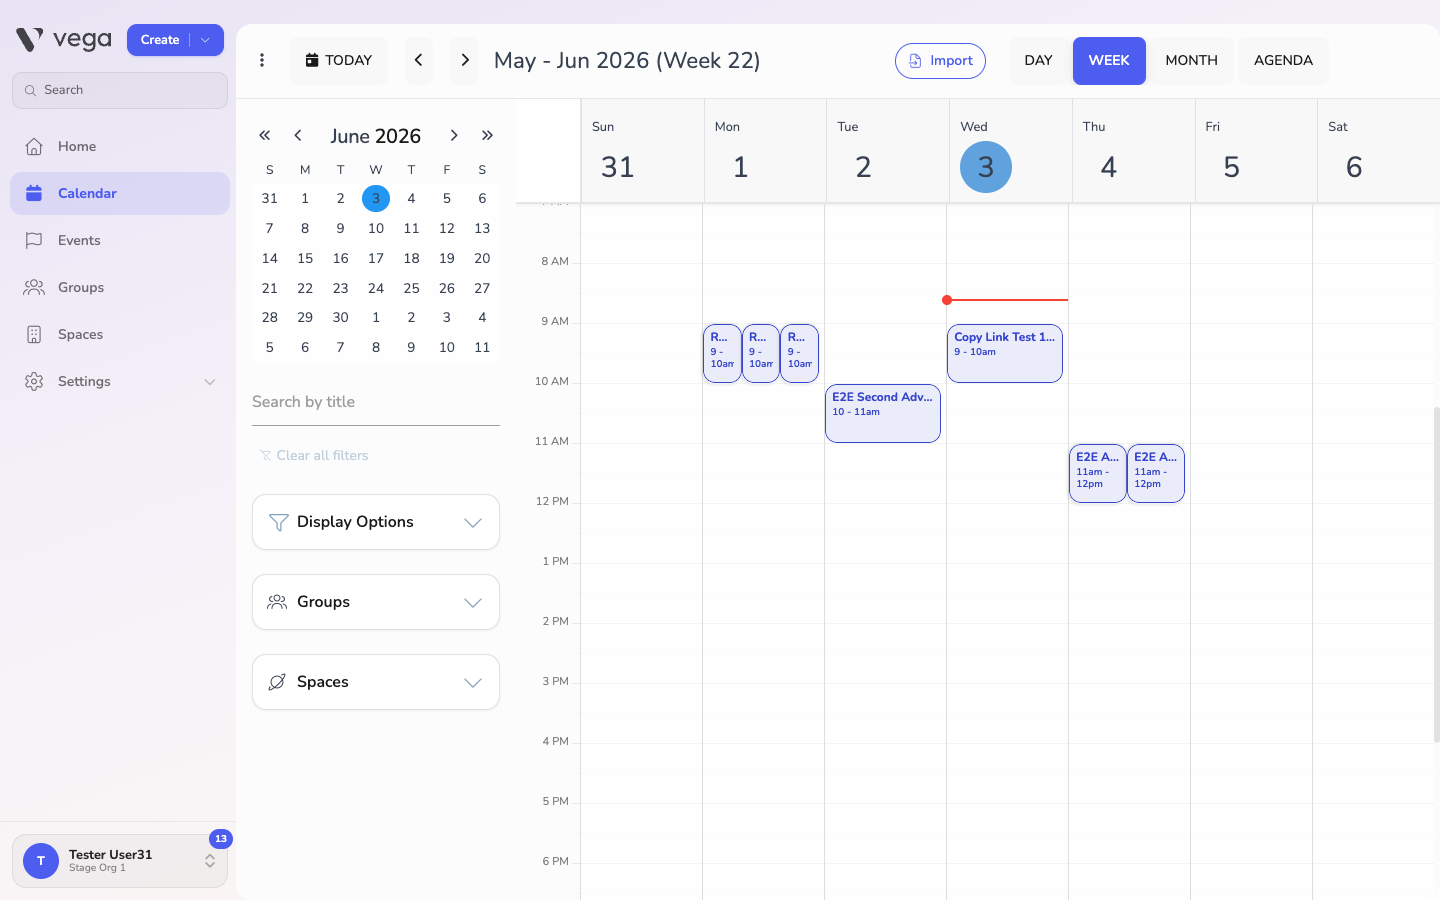Go to next week arrow
Image resolution: width=1440 pixels, height=900 pixels.
pyautogui.click(x=464, y=60)
